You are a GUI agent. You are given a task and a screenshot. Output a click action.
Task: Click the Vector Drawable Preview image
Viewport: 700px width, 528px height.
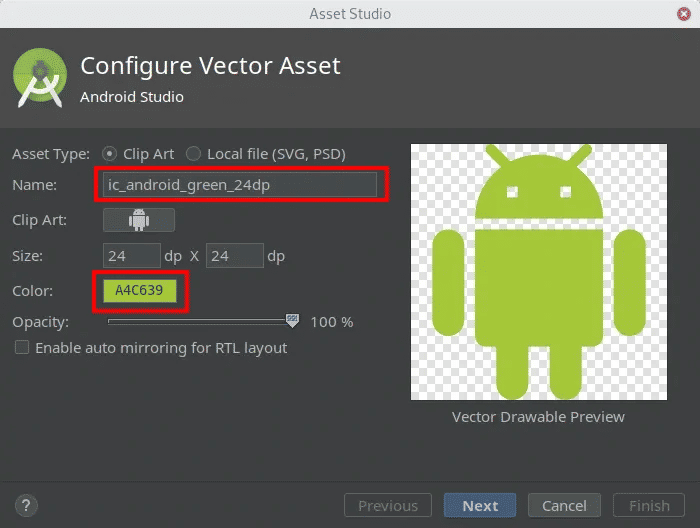coord(539,272)
